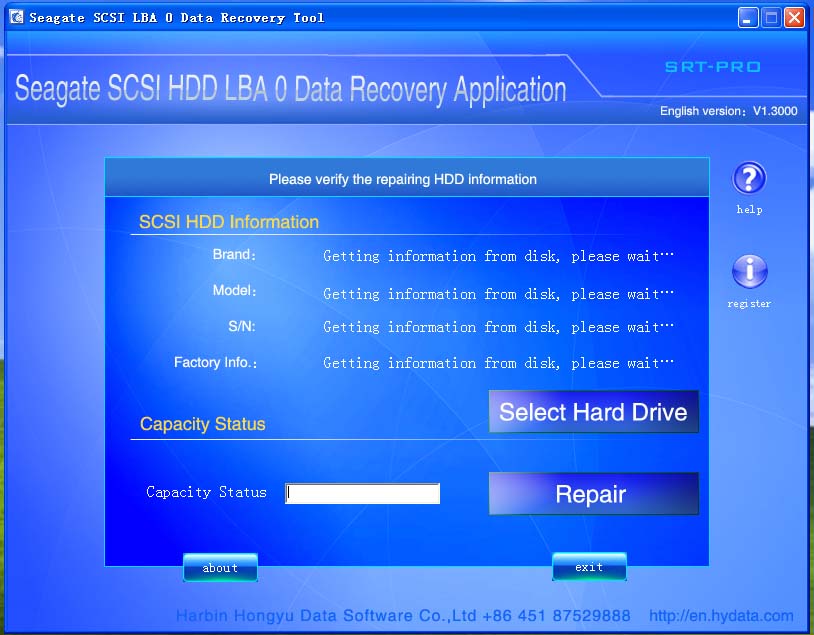Screen dimensions: 814x635
Task: Click the S/N label
Action: coord(242,326)
